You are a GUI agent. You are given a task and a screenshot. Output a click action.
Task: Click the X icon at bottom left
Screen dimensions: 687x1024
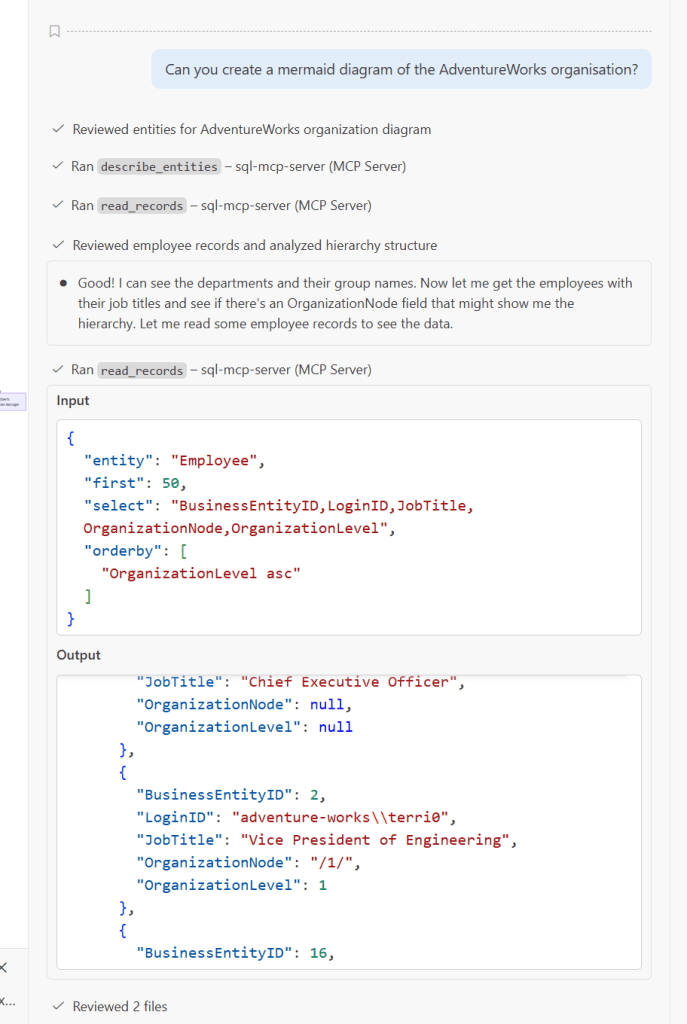[4, 967]
